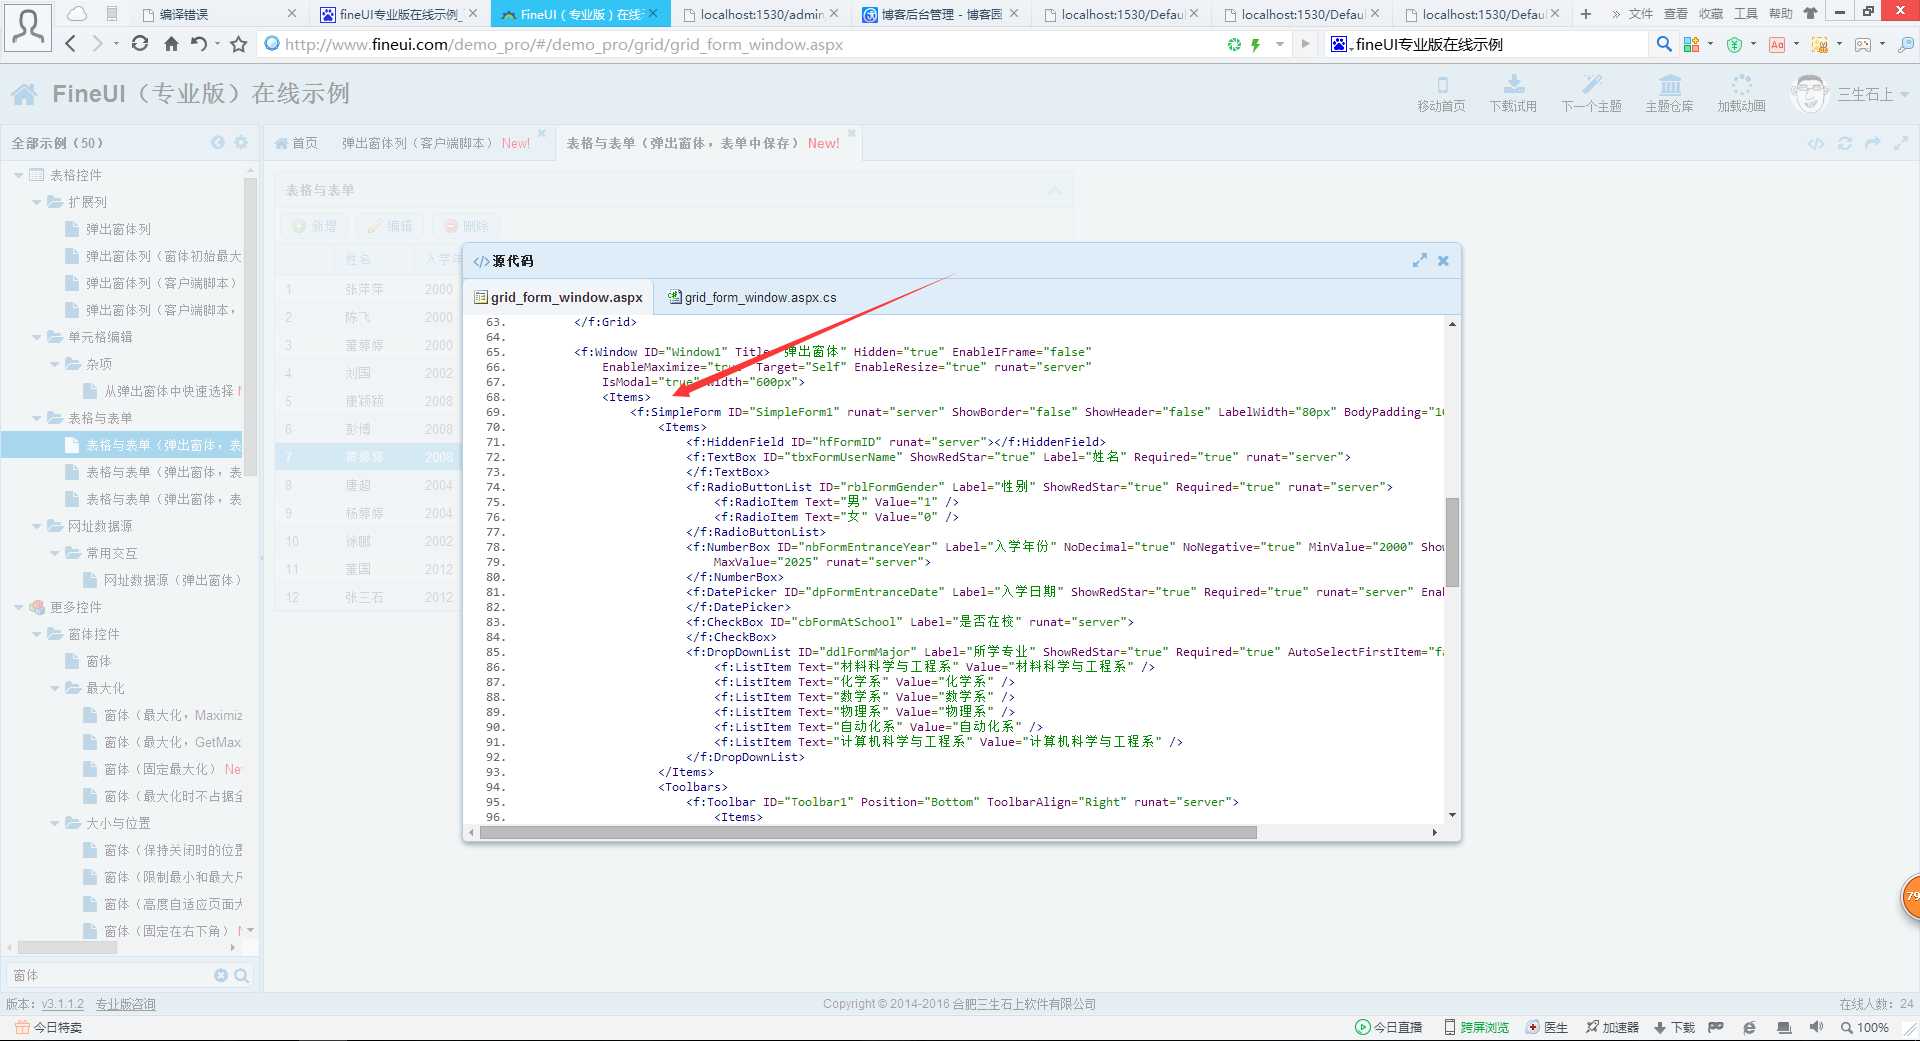Open 移动首页 mobile home icon
The height and width of the screenshot is (1041, 1920).
click(x=1441, y=94)
